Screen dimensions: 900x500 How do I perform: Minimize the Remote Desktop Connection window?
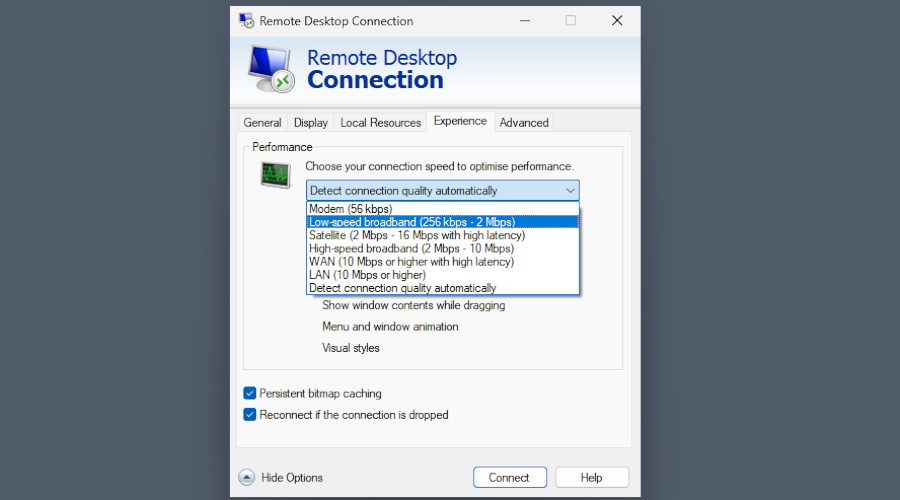pyautogui.click(x=525, y=21)
